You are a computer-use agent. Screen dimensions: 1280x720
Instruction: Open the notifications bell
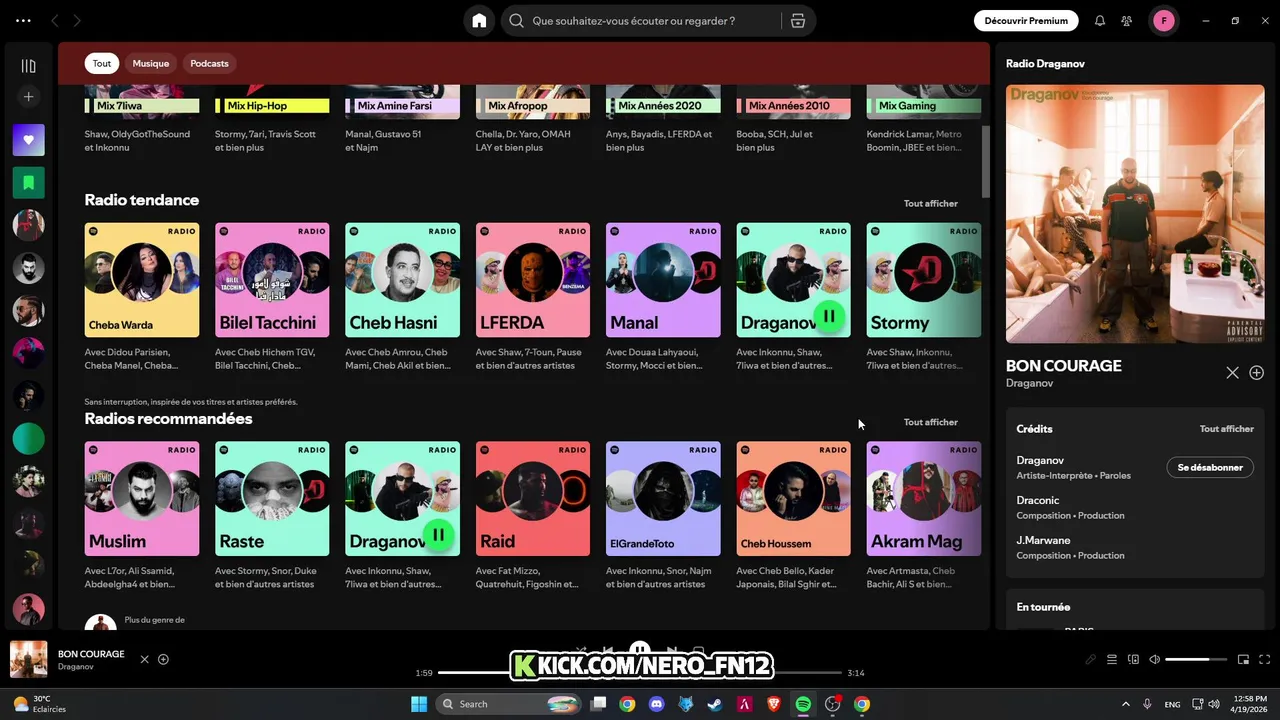(x=1100, y=21)
